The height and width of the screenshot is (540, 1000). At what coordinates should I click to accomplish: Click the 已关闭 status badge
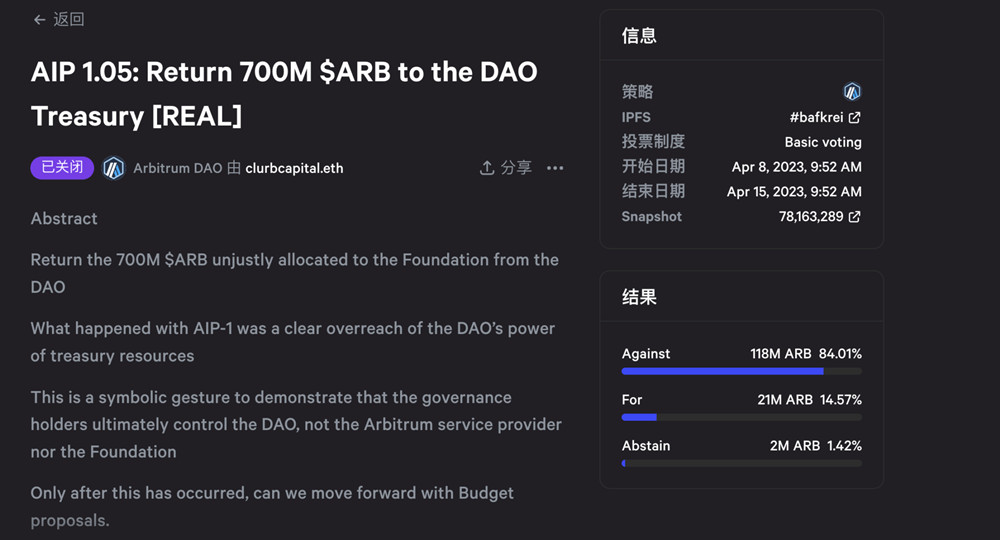point(62,168)
